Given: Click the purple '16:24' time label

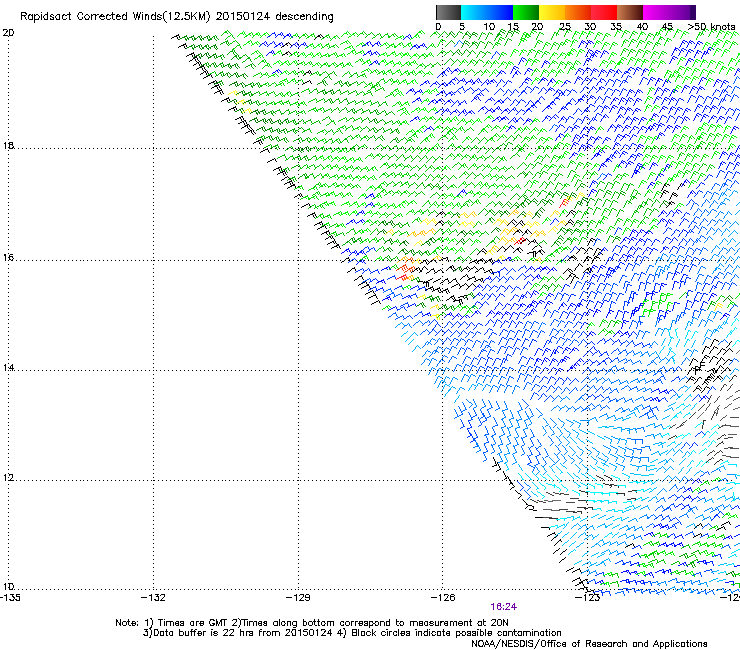Looking at the screenshot, I should [503, 607].
